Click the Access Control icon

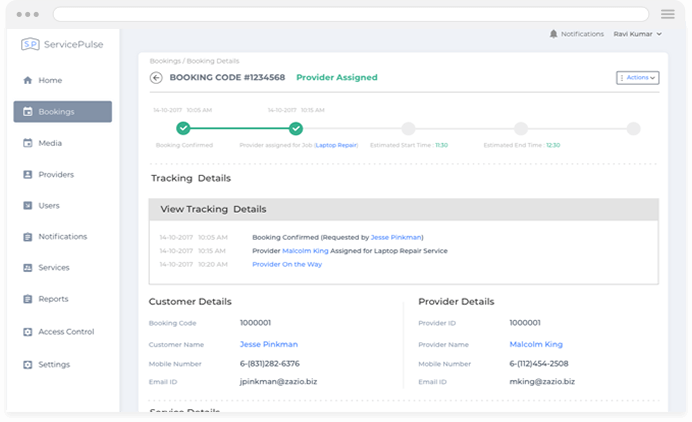(x=28, y=331)
